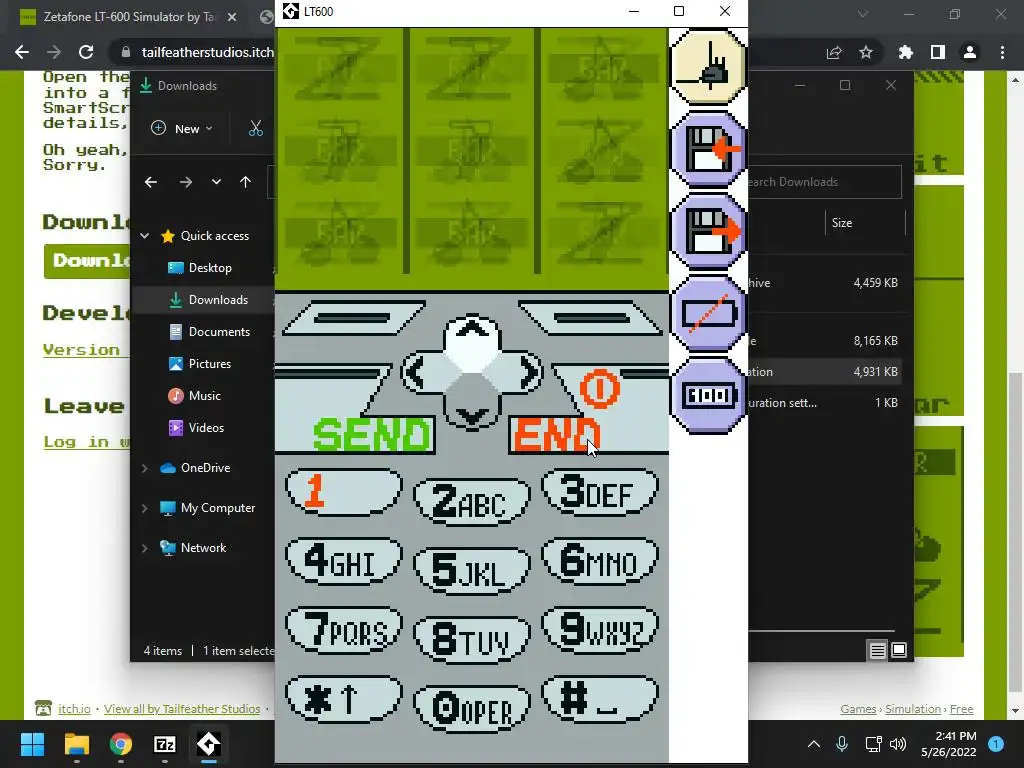Bookmark this page with star icon
The image size is (1024, 768).
(866, 52)
